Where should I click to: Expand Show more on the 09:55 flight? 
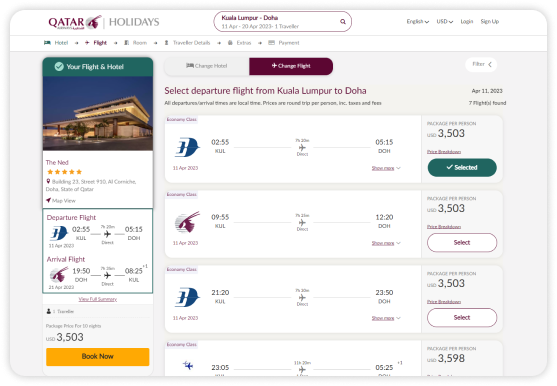click(x=386, y=243)
